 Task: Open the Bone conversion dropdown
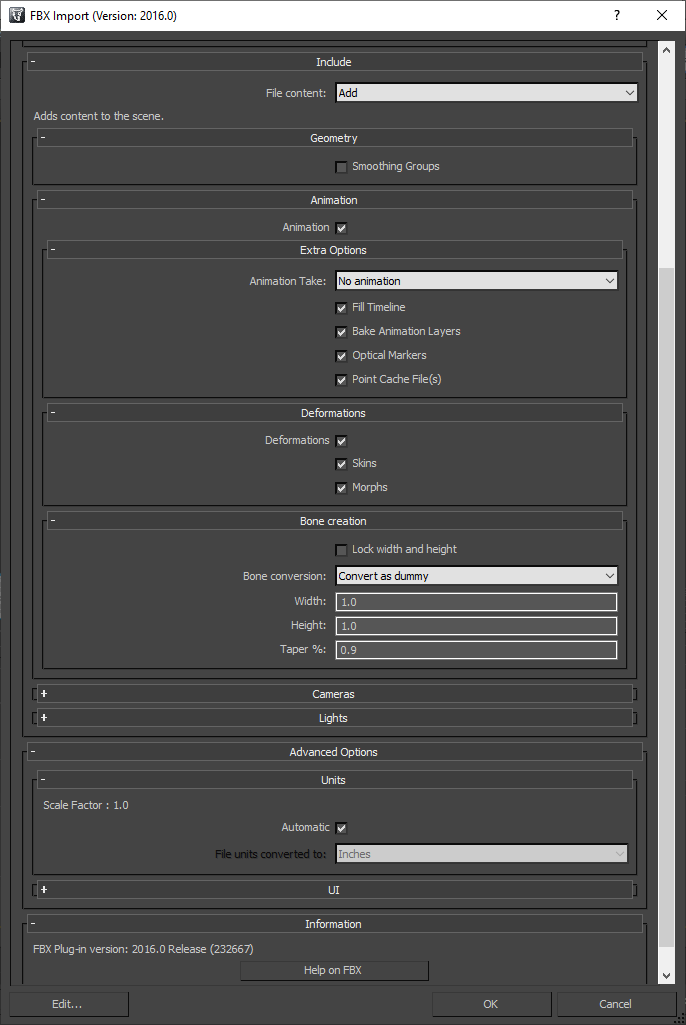click(x=476, y=576)
